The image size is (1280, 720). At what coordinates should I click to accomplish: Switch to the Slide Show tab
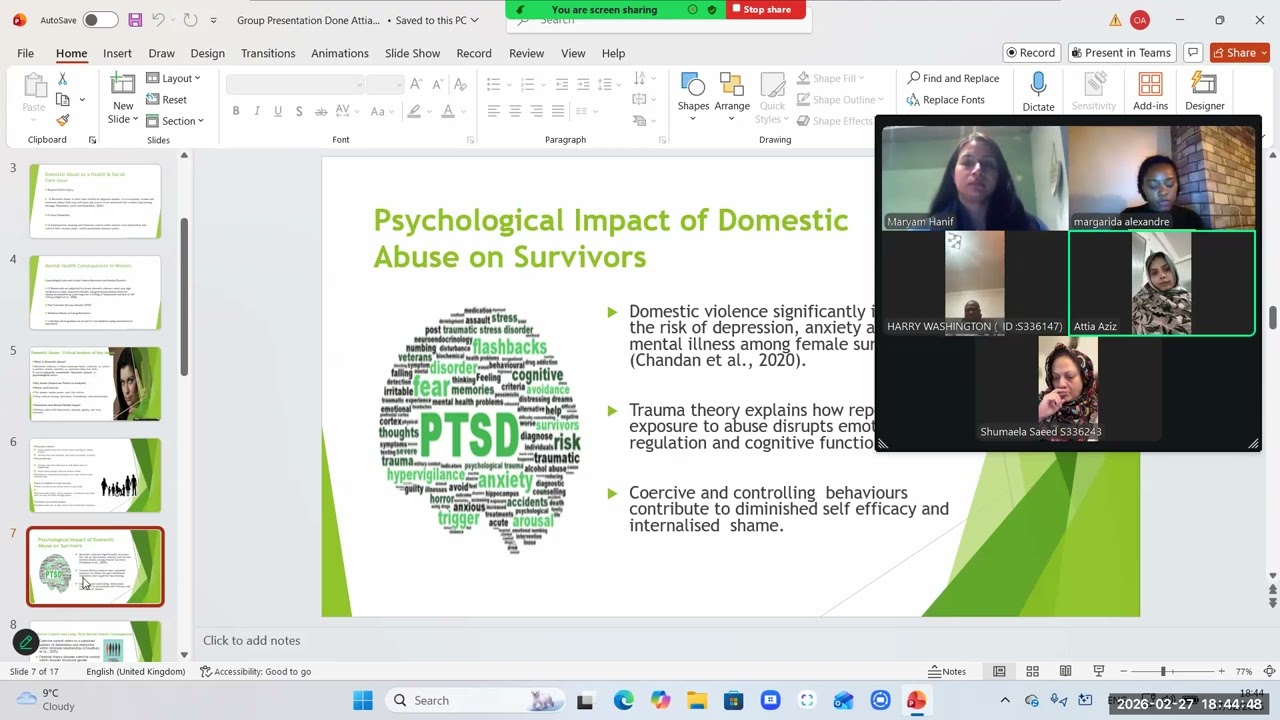click(412, 53)
